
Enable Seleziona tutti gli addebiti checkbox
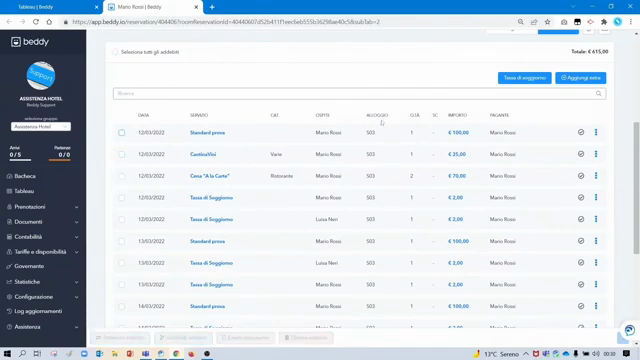click(x=115, y=52)
